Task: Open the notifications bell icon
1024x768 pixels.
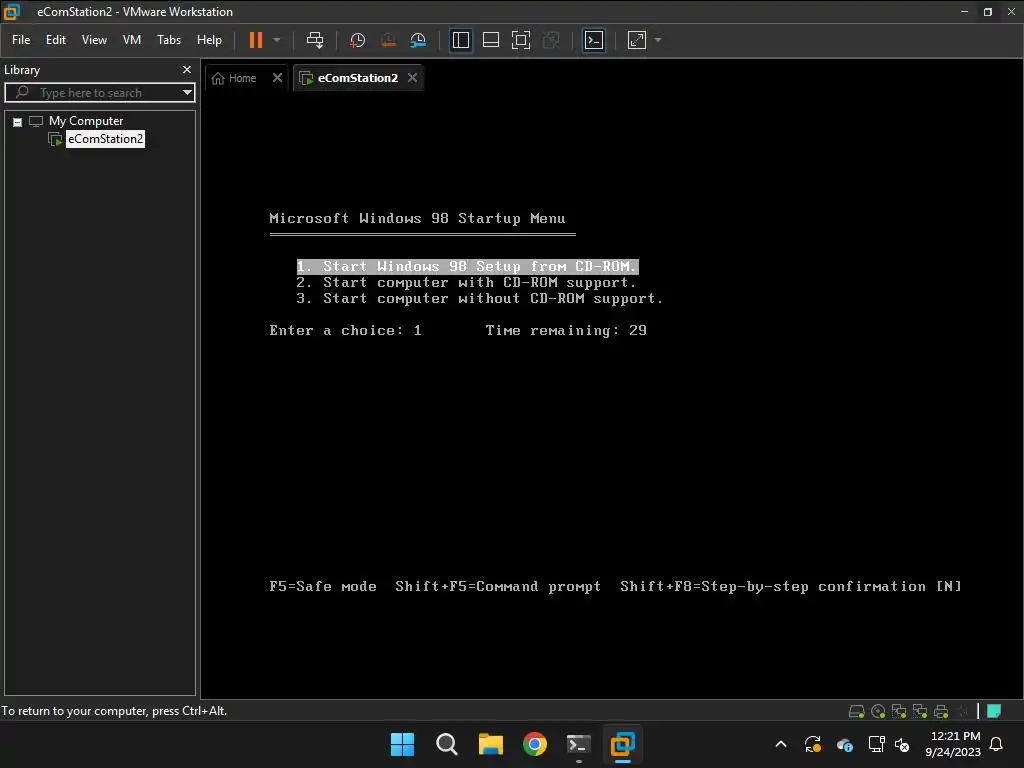Action: coord(997,744)
